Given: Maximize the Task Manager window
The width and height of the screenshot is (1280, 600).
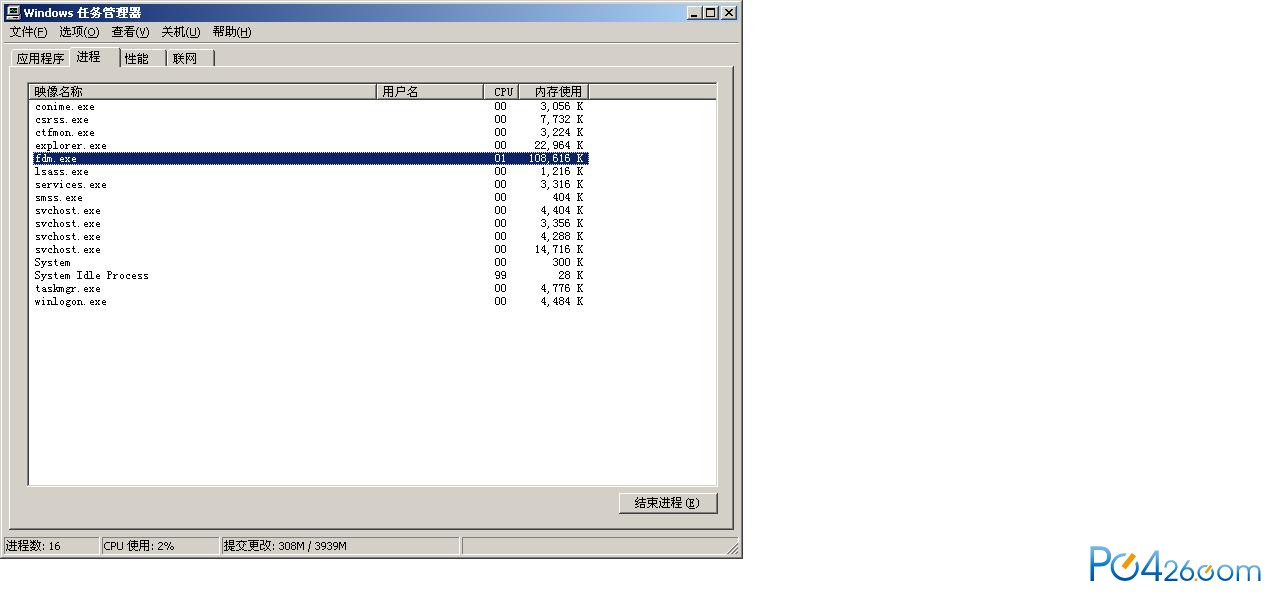Looking at the screenshot, I should [711, 13].
